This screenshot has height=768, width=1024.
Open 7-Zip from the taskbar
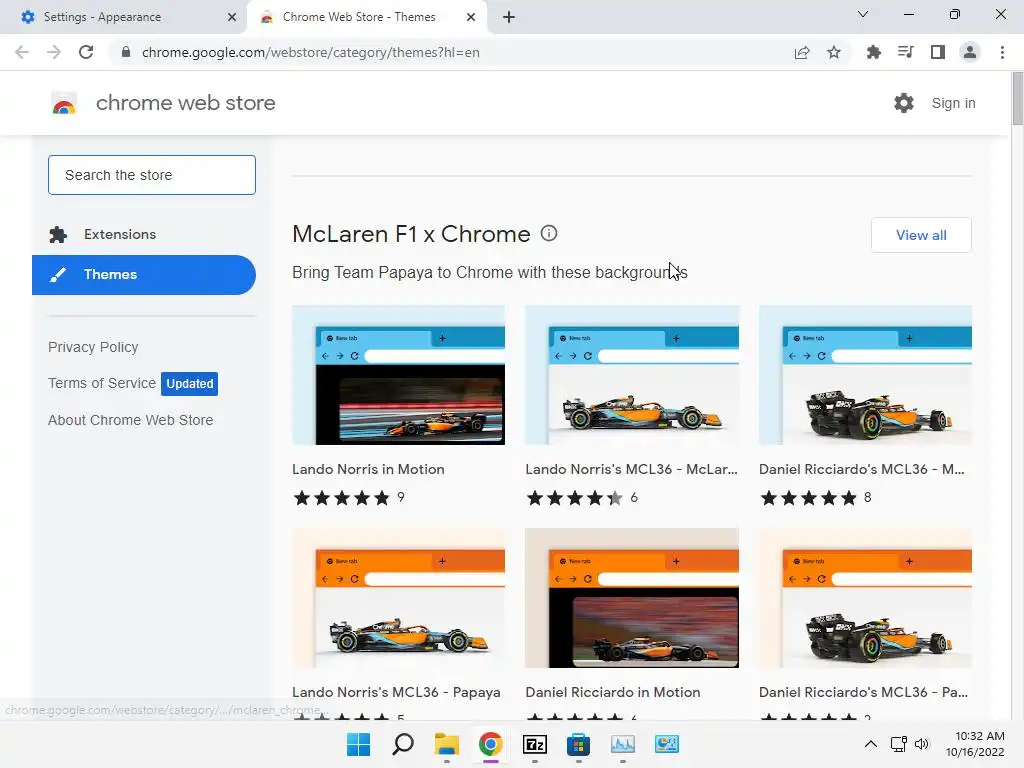pyautogui.click(x=535, y=744)
